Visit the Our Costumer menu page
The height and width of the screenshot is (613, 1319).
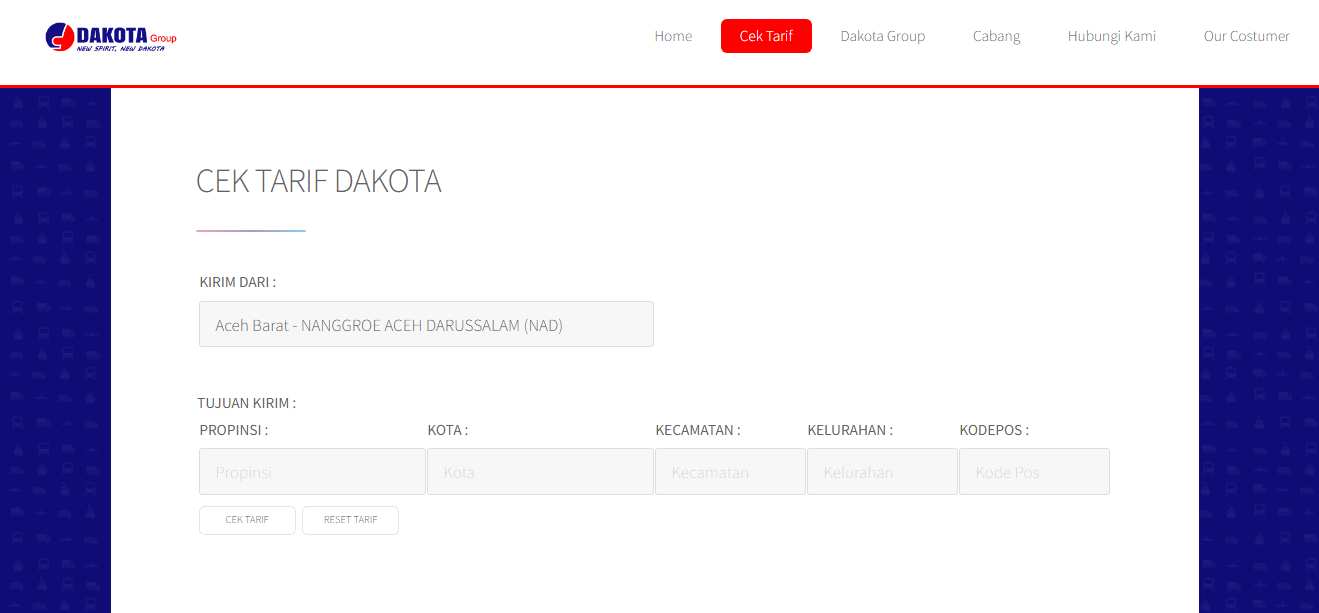click(1246, 36)
